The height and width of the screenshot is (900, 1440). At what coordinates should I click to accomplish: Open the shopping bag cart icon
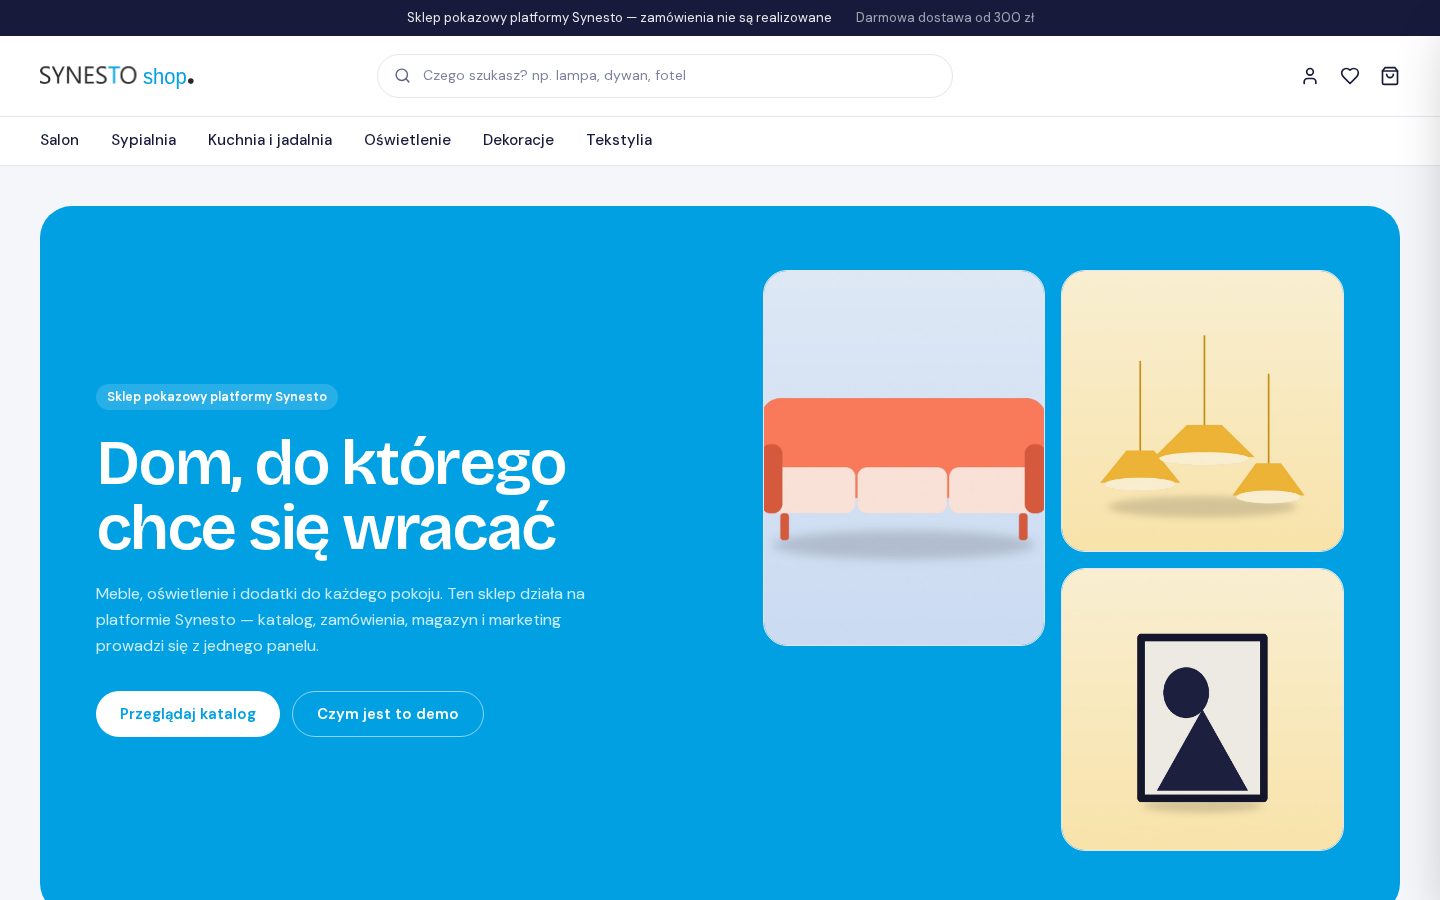[1390, 76]
